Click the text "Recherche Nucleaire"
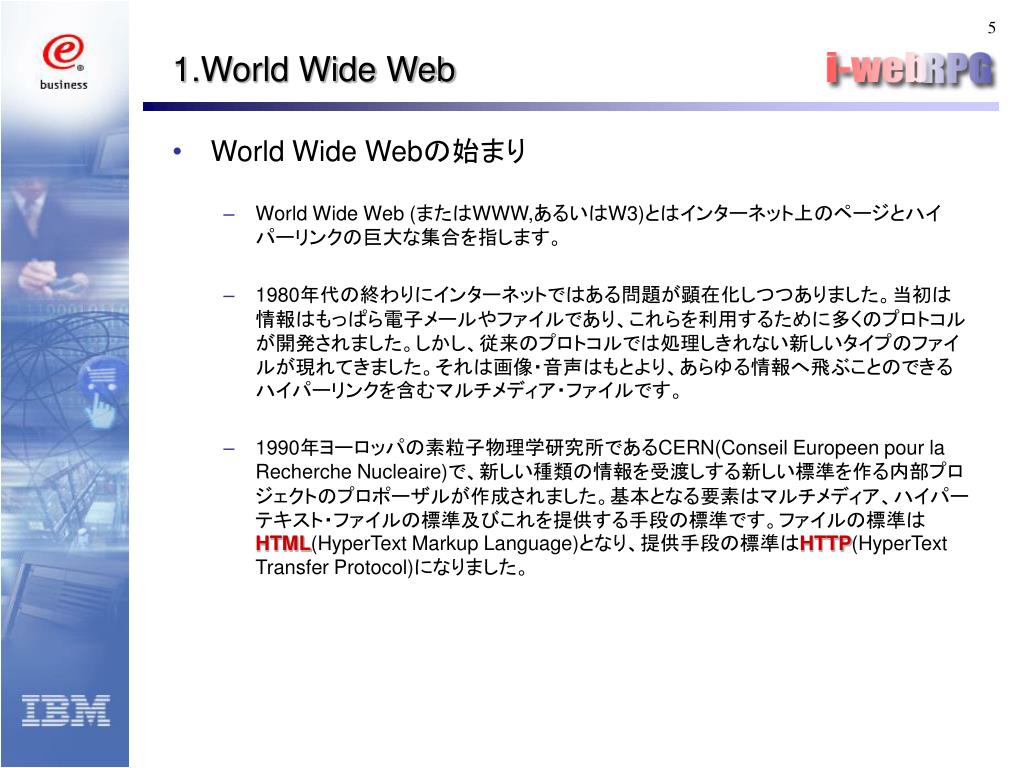This screenshot has height=768, width=1024. [349, 472]
